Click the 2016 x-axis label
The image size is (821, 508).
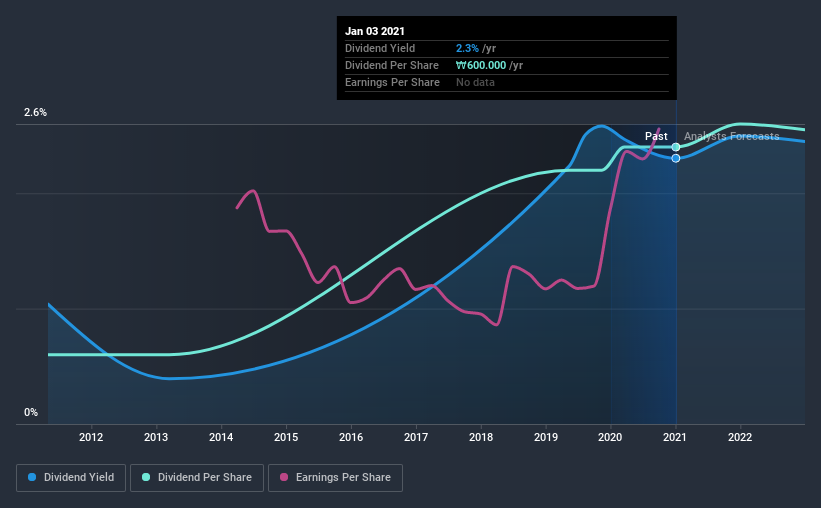click(351, 437)
